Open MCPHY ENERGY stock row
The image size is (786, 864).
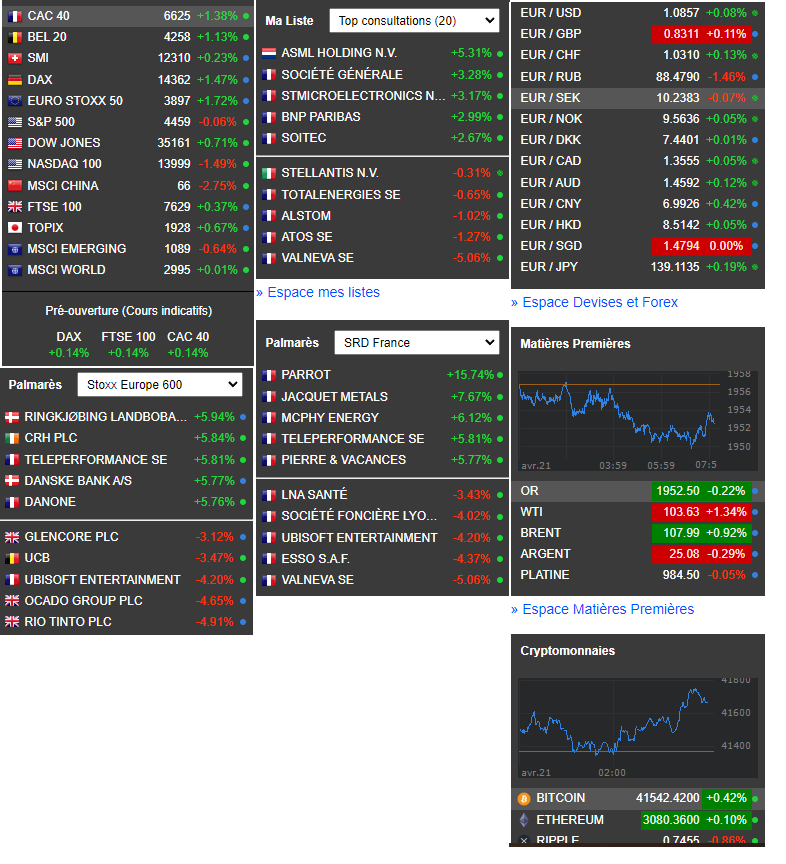coord(383,418)
